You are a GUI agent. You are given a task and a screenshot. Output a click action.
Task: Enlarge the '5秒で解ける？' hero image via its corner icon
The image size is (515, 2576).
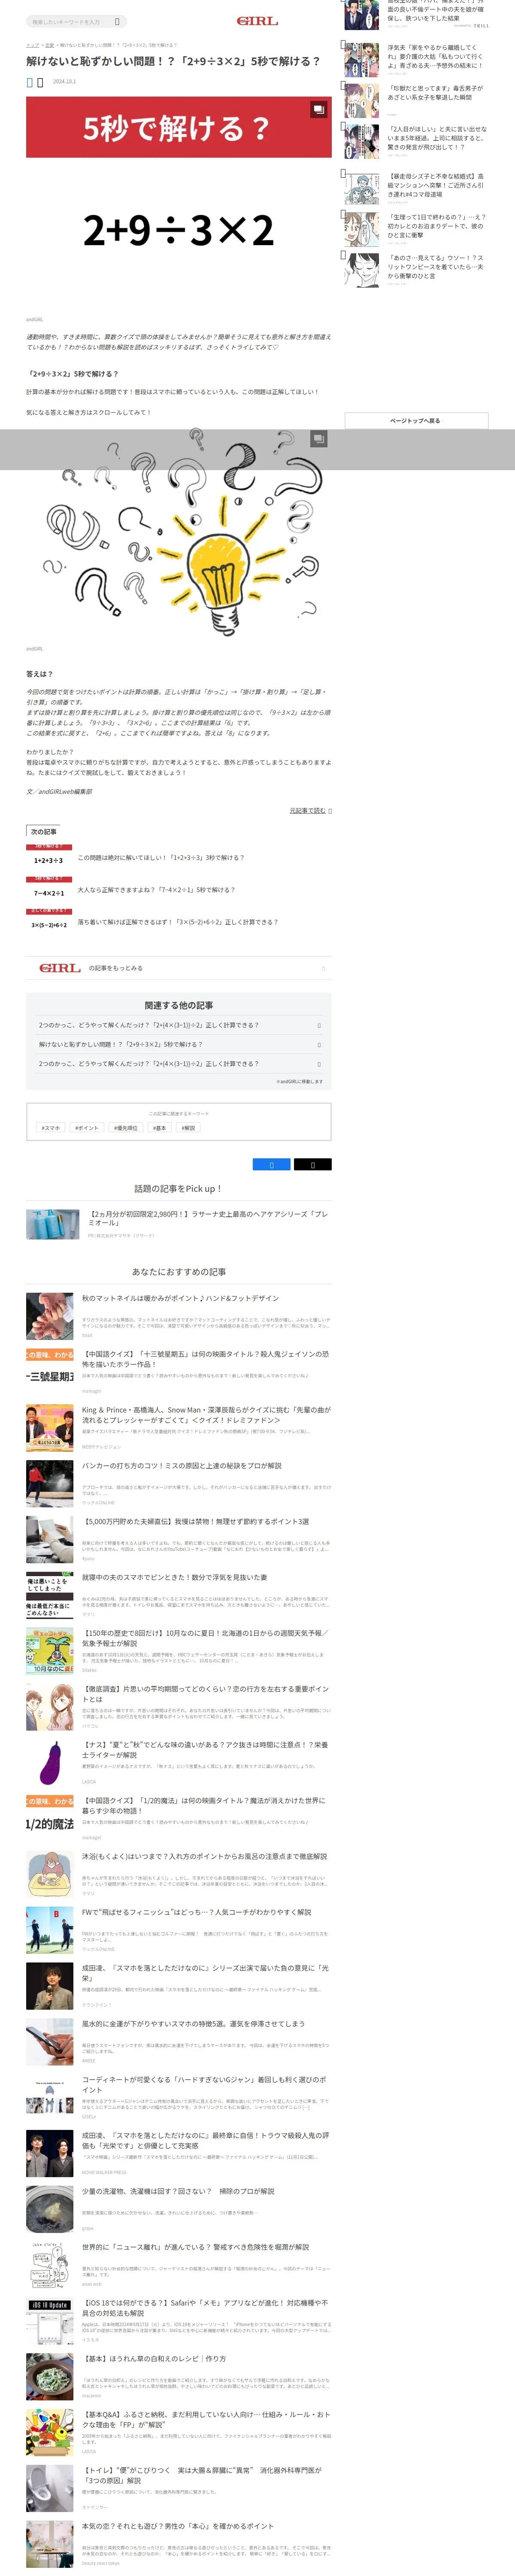click(x=318, y=109)
